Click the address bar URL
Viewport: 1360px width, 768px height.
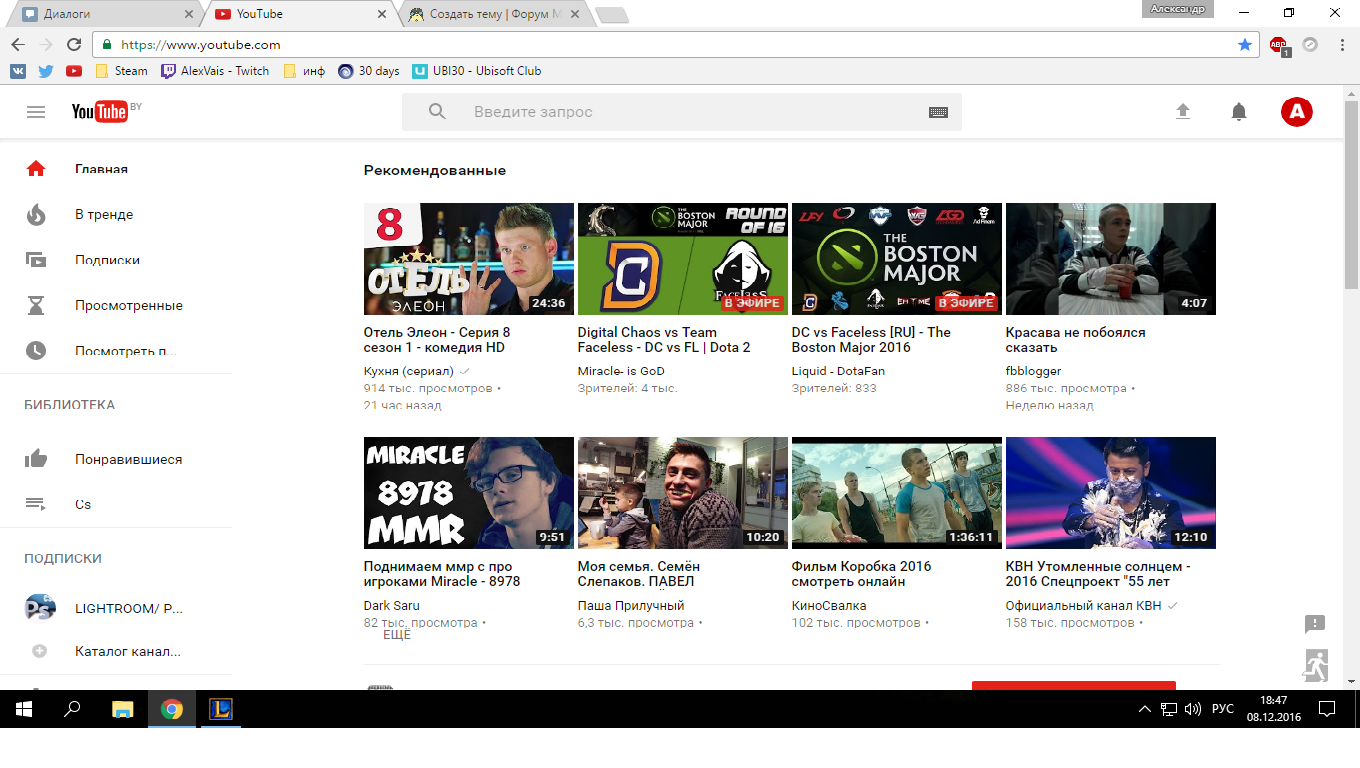(201, 44)
